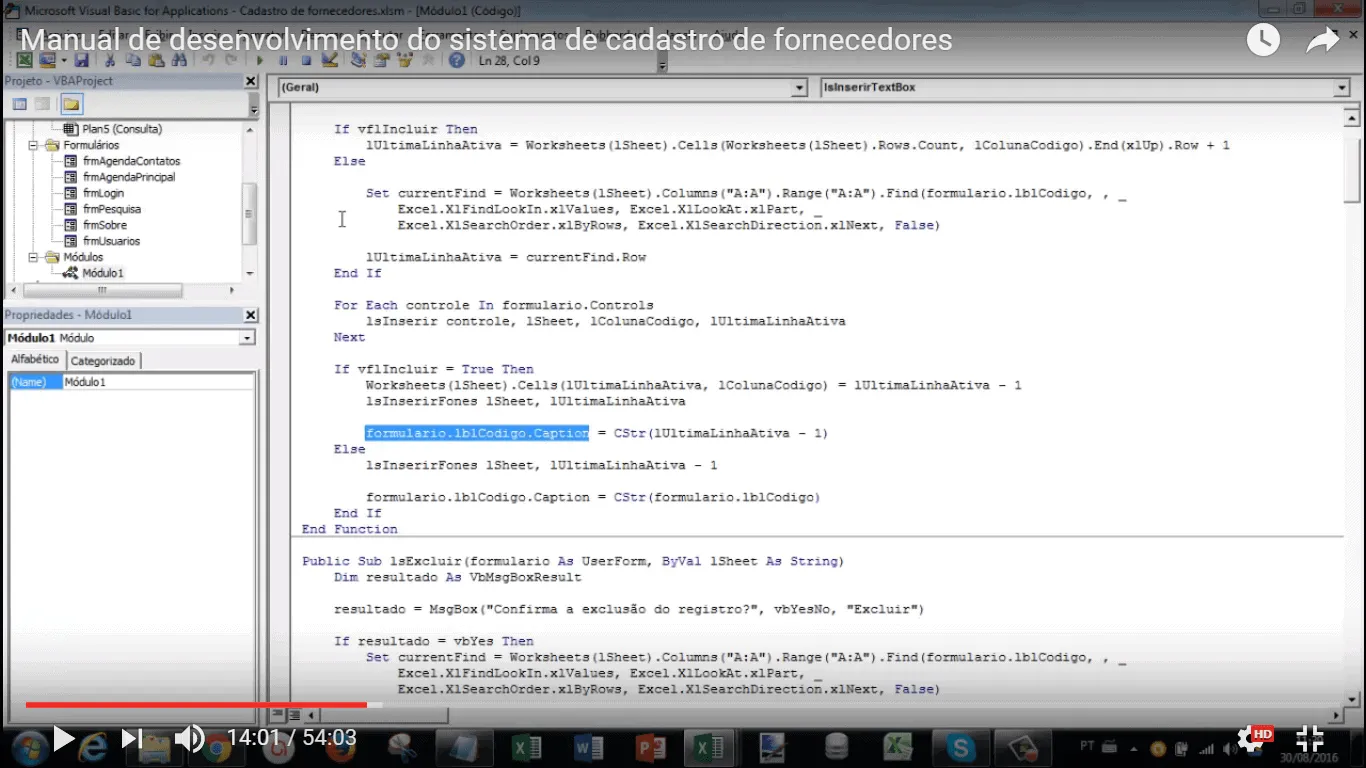Open the Insert UserForm dropdown arrow
Viewport: 1366px width, 768px height.
point(64,61)
